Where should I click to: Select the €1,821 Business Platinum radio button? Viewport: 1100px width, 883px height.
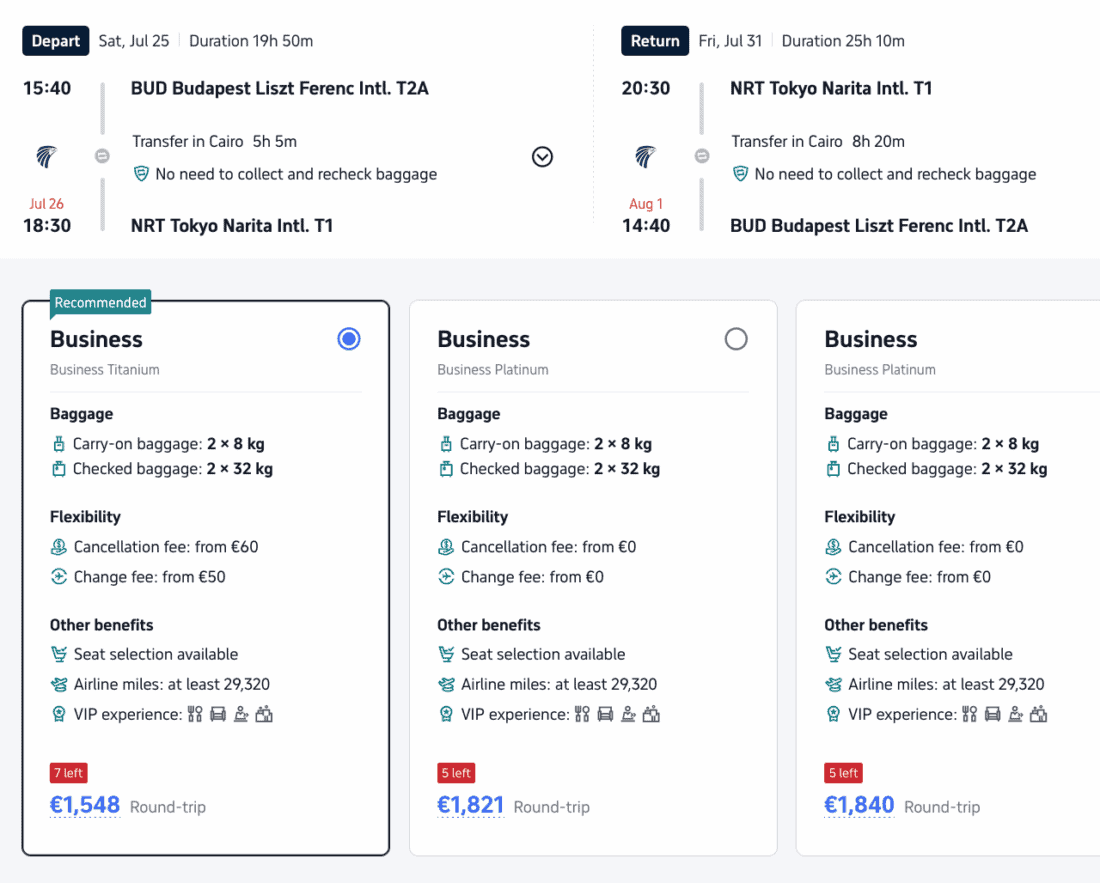pos(736,339)
